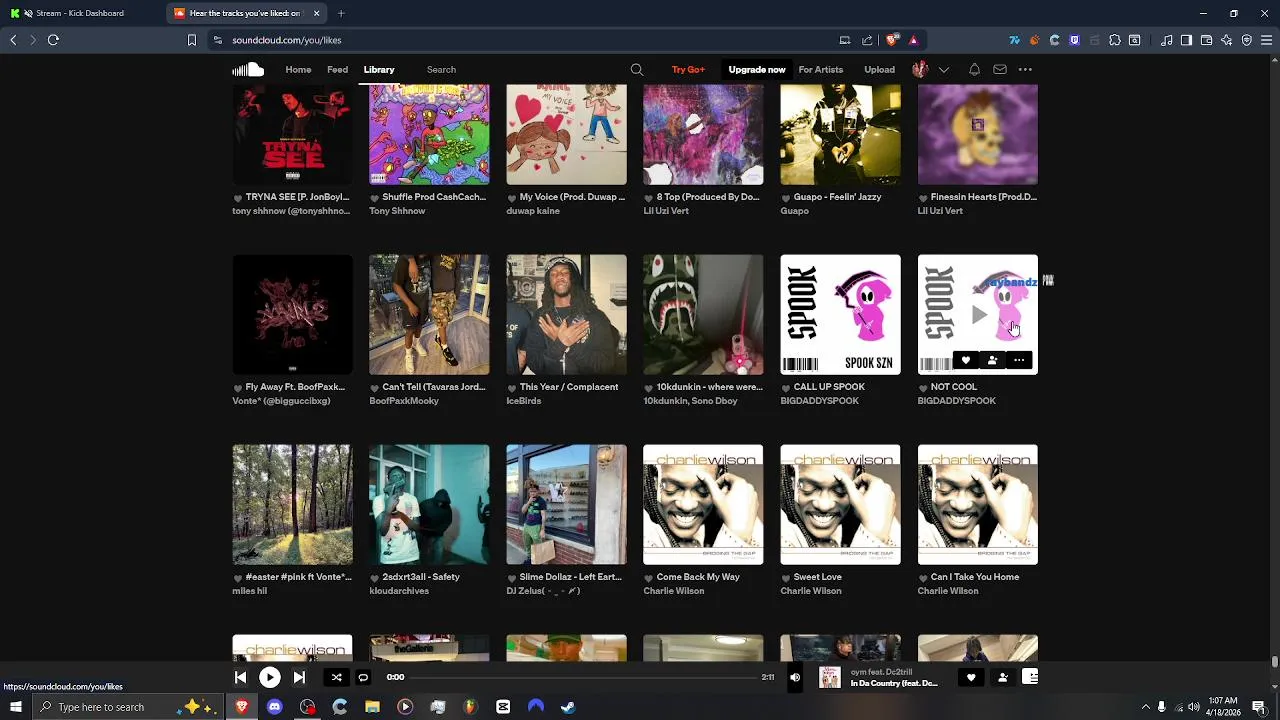Skip to the next track
The height and width of the screenshot is (720, 1280).
(299, 677)
